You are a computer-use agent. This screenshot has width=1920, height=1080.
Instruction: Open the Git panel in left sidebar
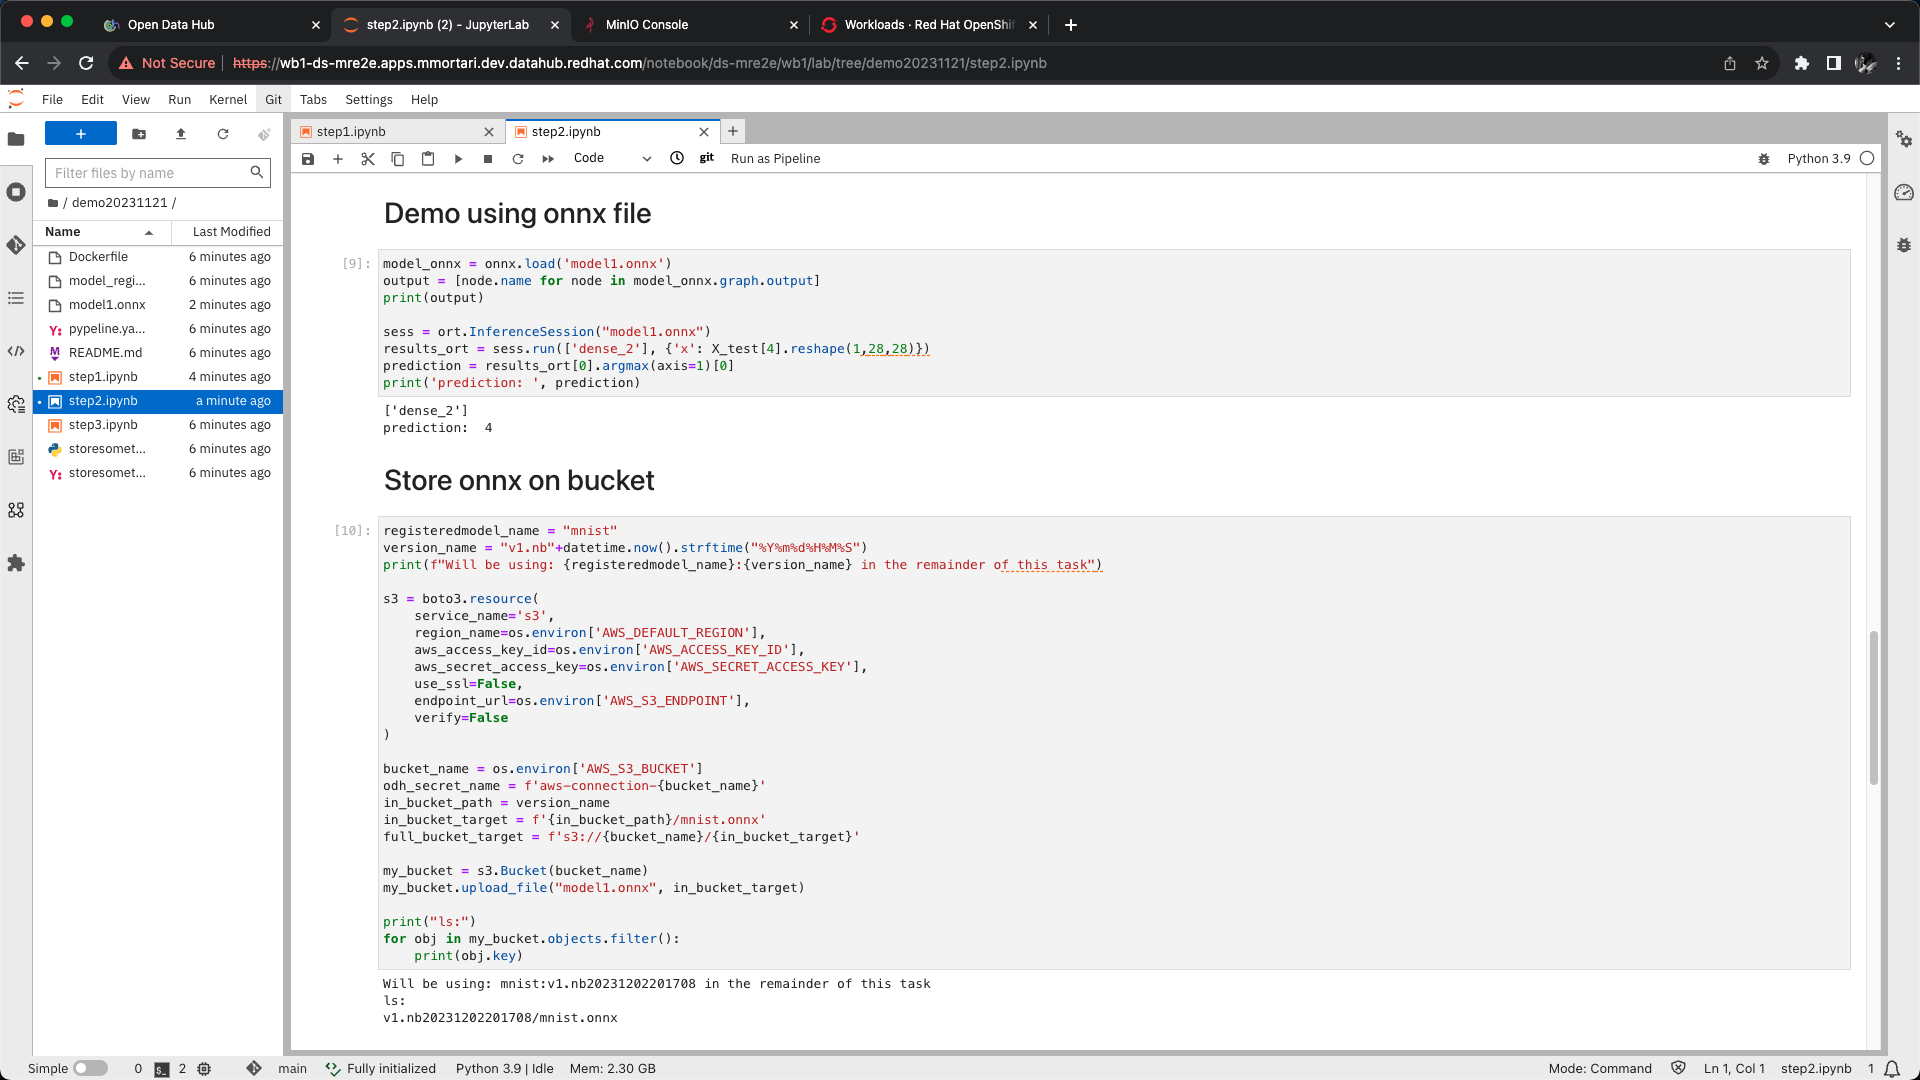tap(16, 245)
